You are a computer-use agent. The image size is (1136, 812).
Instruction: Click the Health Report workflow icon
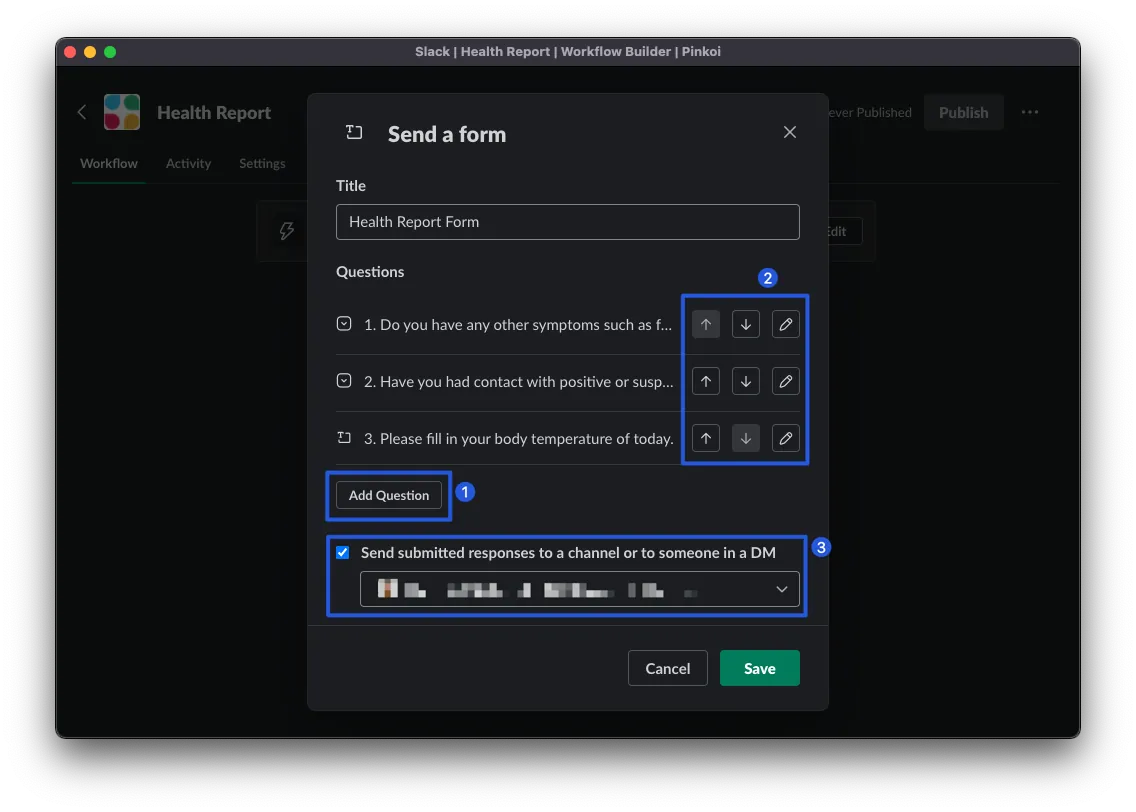[122, 112]
